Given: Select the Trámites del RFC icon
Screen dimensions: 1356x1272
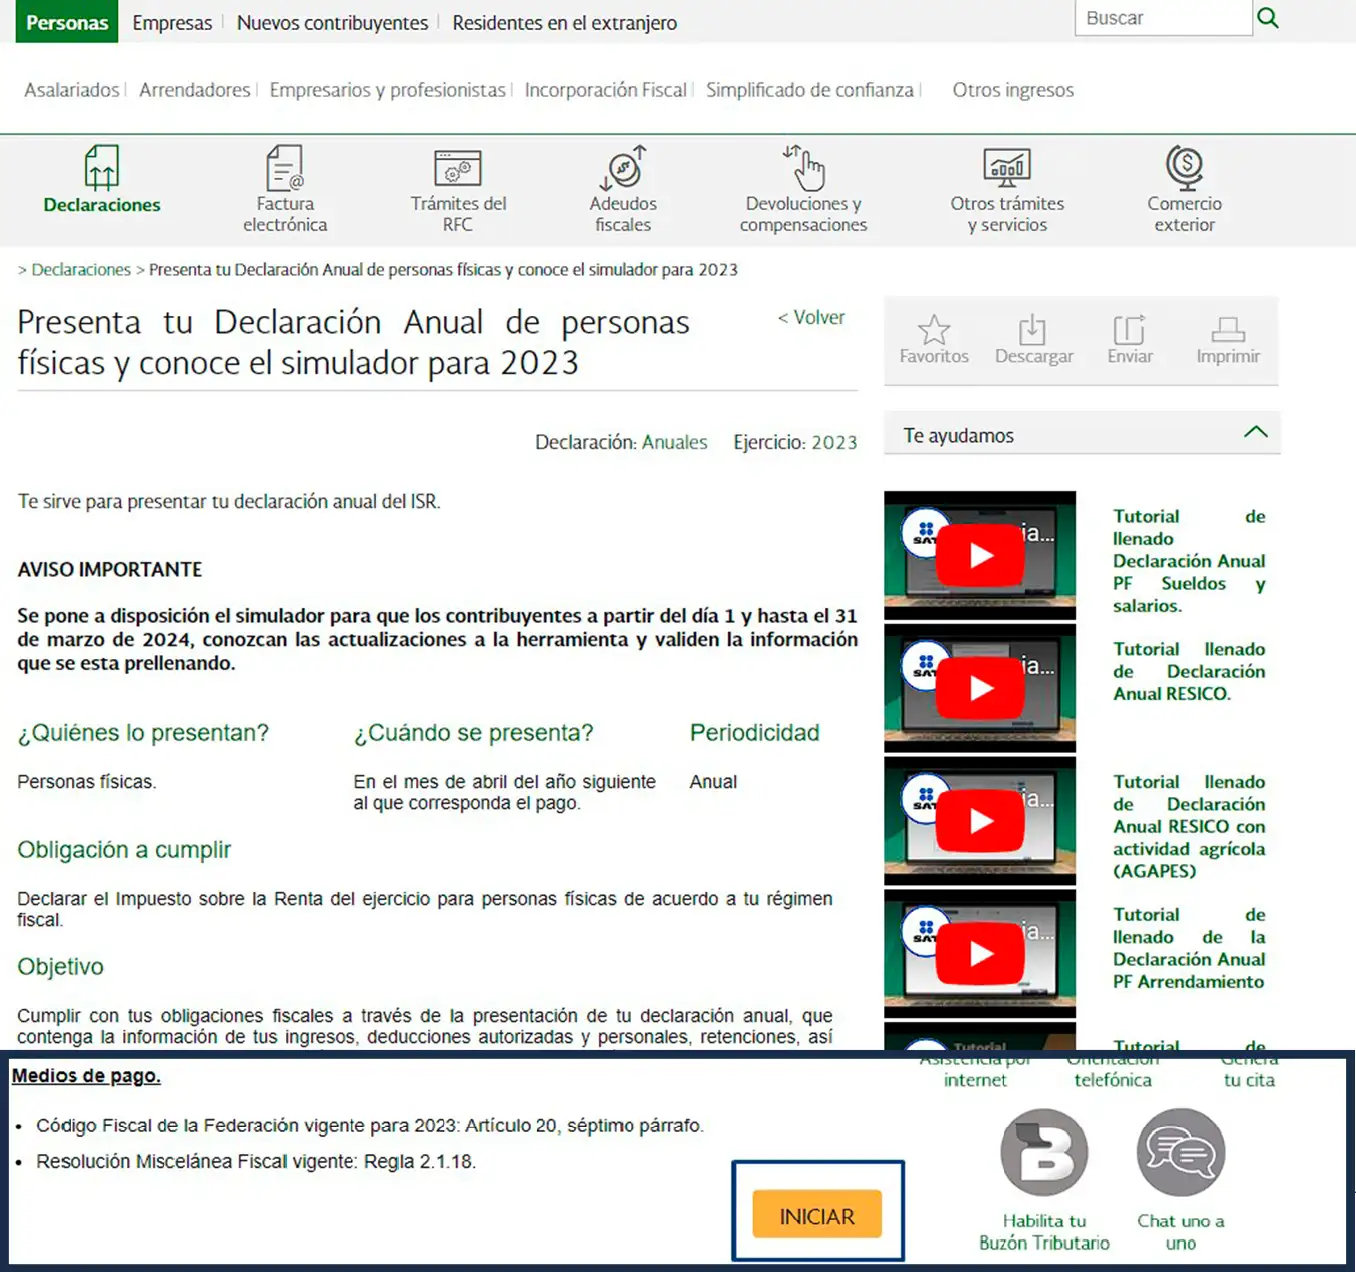Looking at the screenshot, I should (x=458, y=188).
